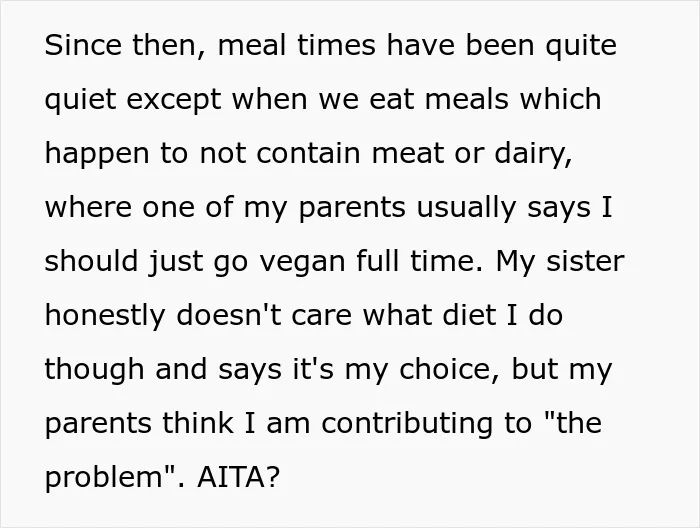Select the word "except" in the paragraph

tap(174, 101)
